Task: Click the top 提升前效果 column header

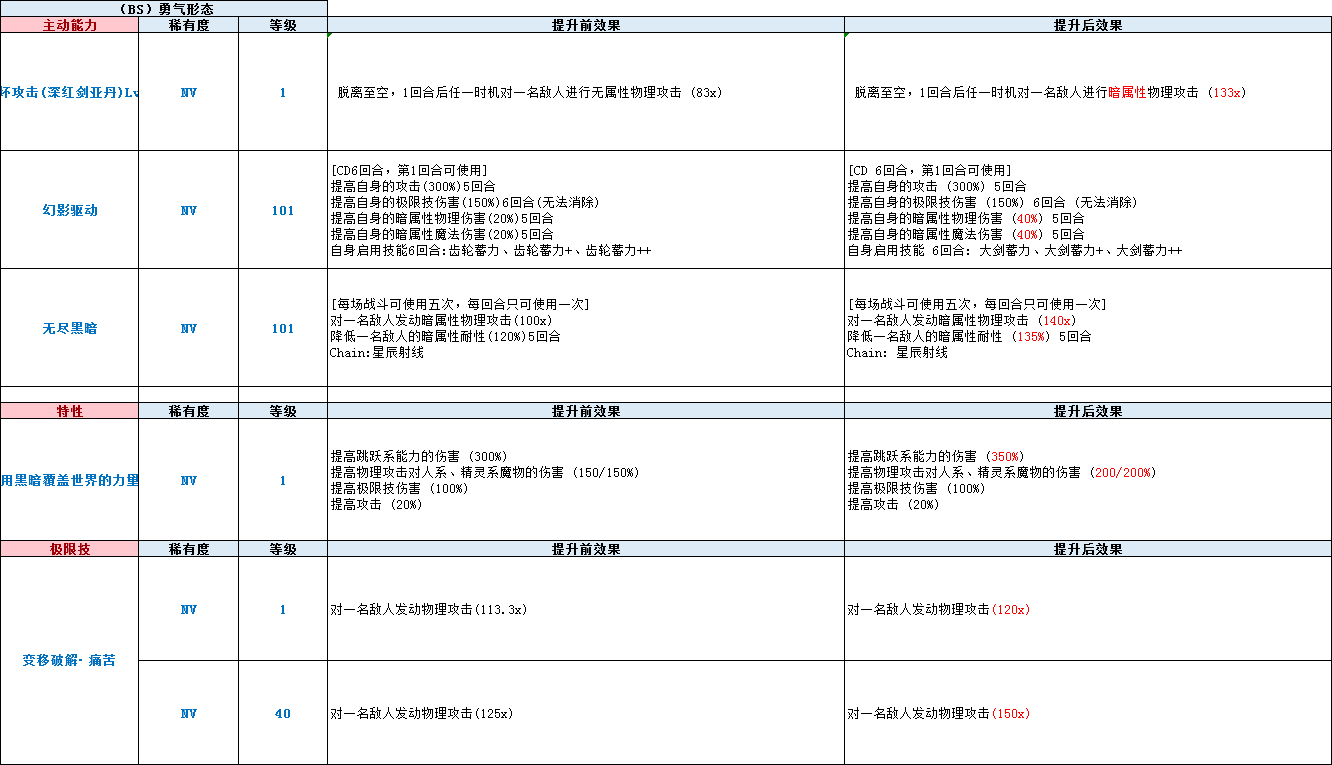Action: point(586,25)
